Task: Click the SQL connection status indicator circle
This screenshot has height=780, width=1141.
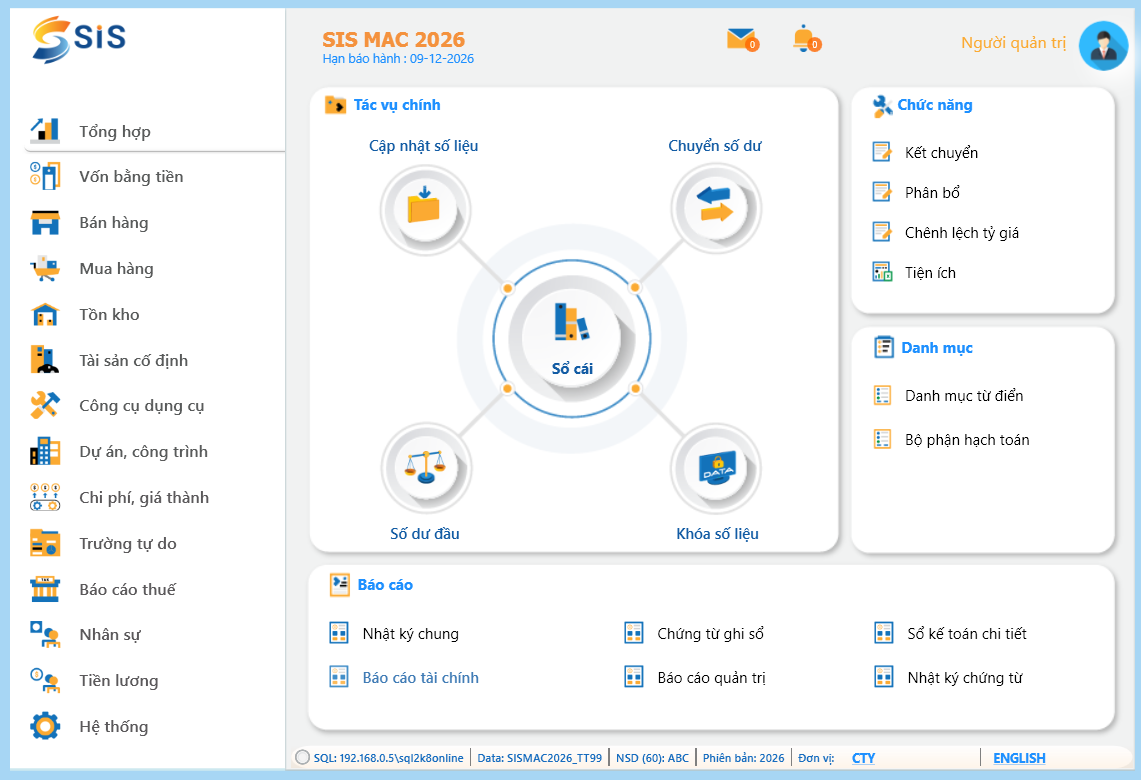Action: point(303,758)
